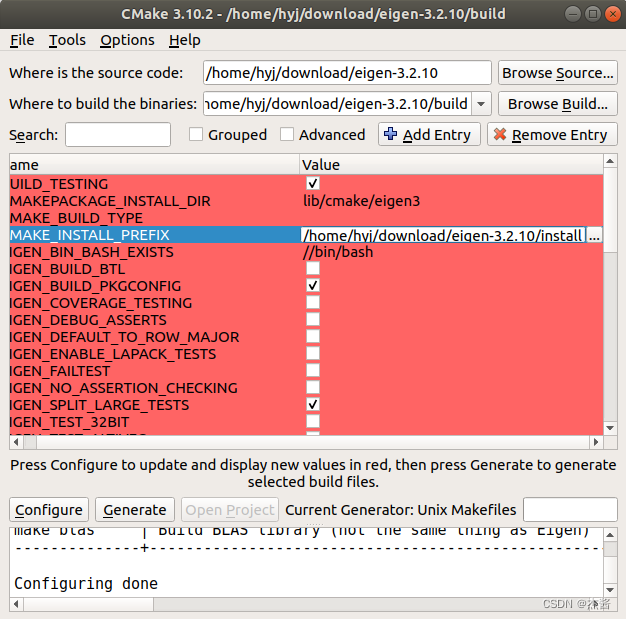
Task: Open the Help menu
Action: click(x=184, y=40)
